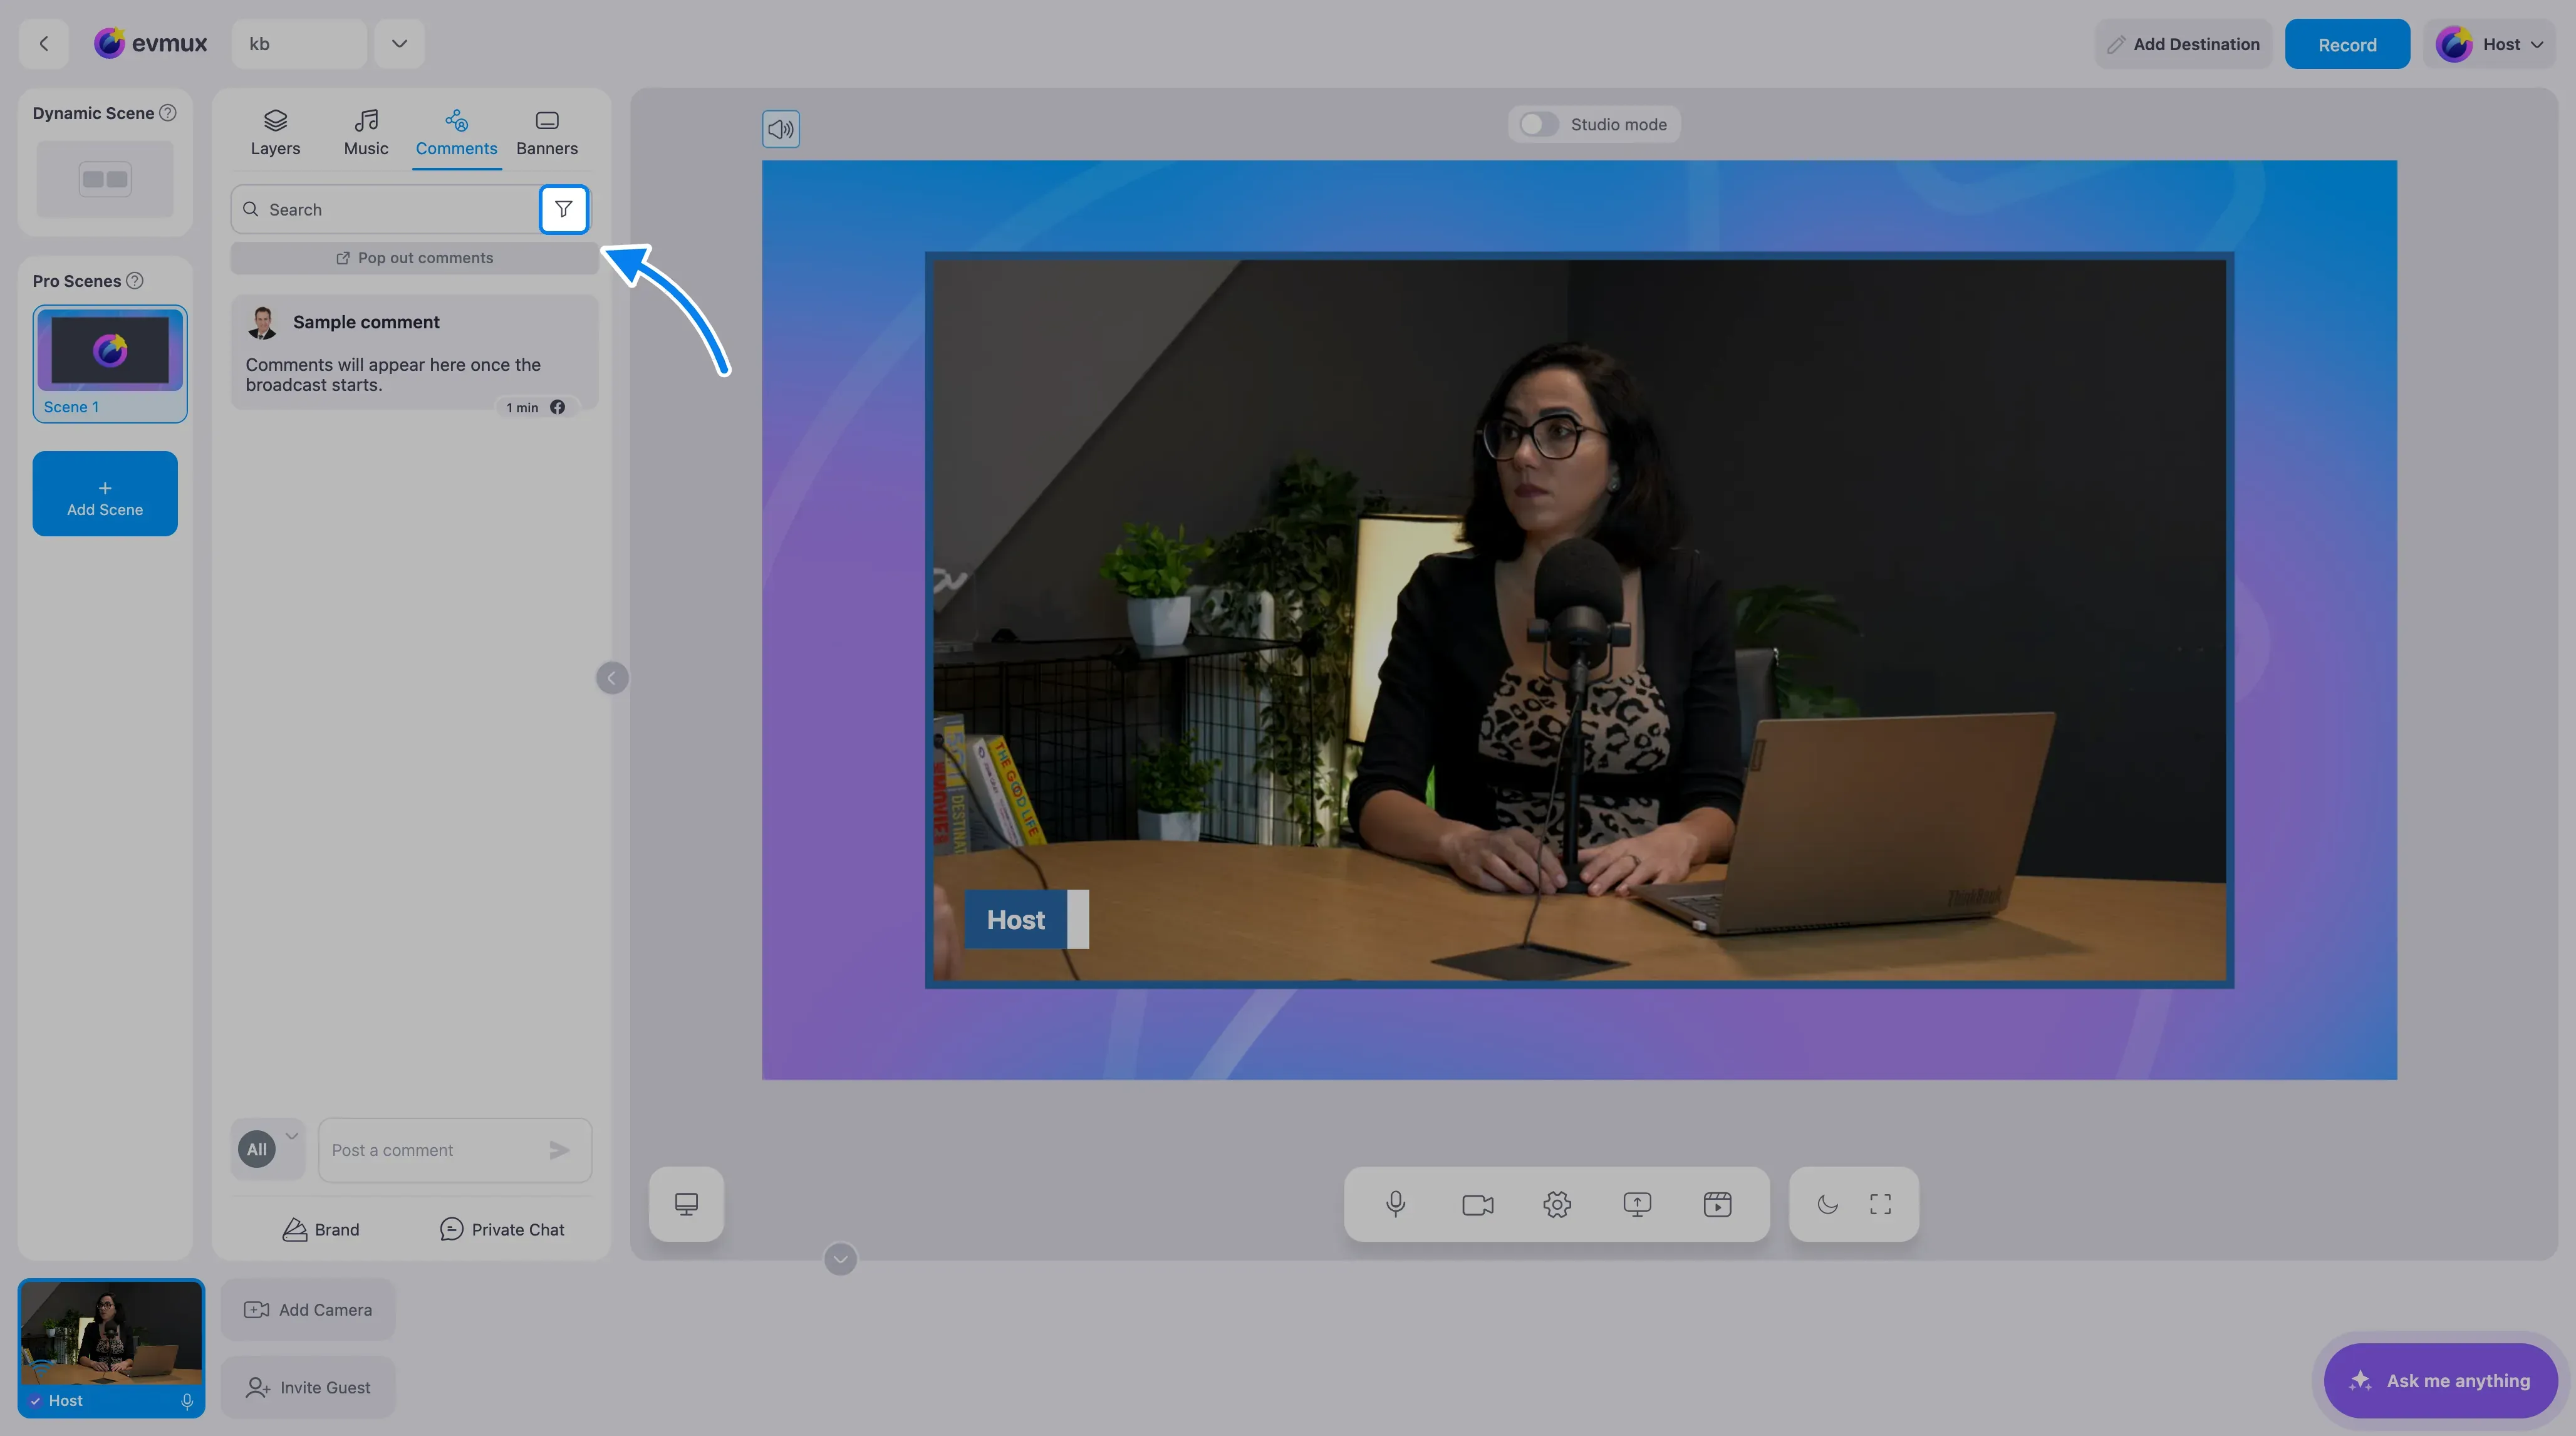2576x1436 pixels.
Task: Mute microphone in bottom toolbar
Action: click(x=1396, y=1204)
